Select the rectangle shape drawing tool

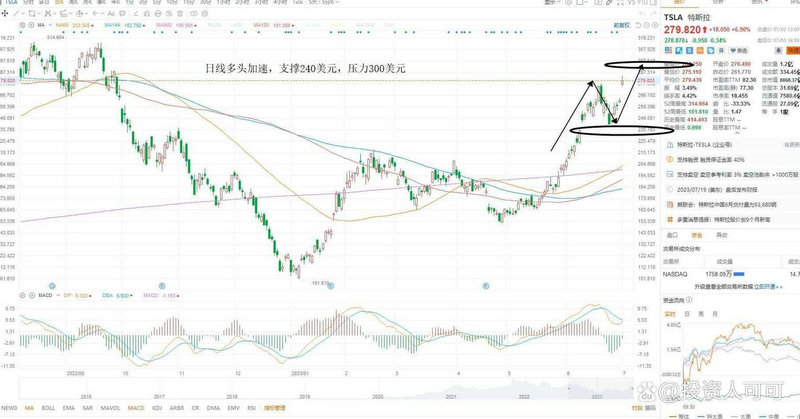32,13
